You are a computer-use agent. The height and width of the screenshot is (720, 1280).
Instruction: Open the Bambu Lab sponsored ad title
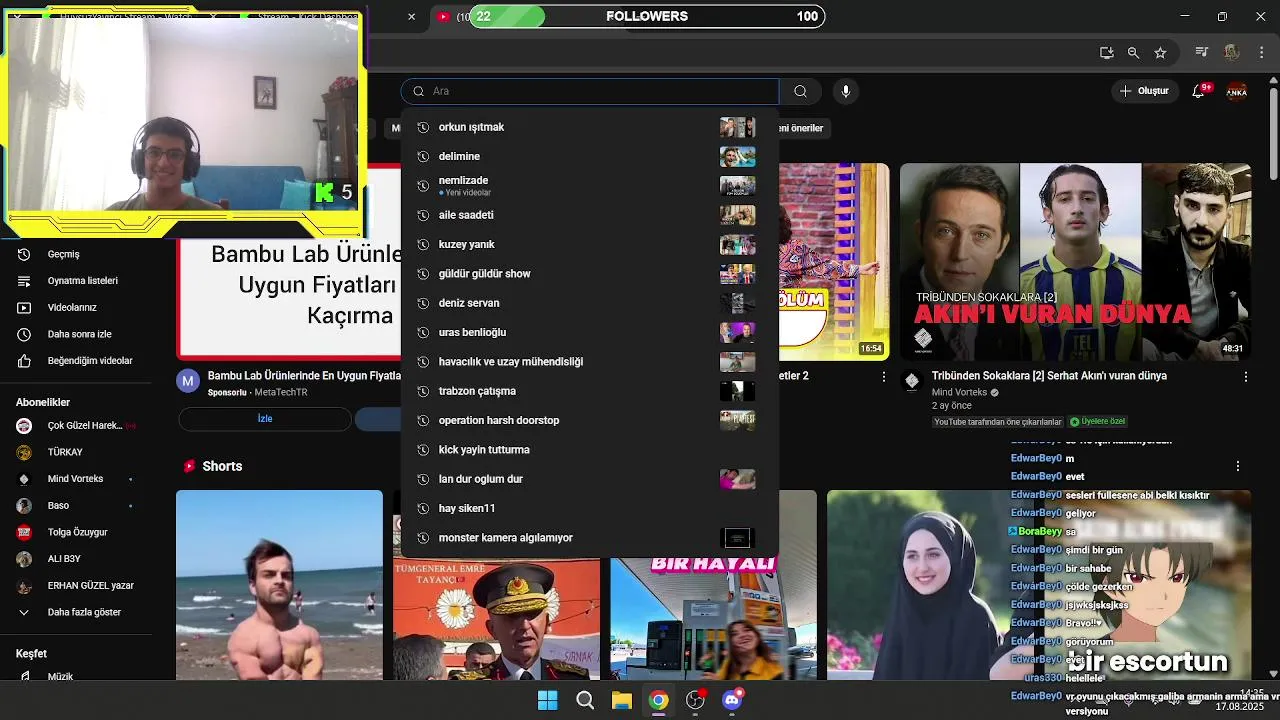[304, 376]
